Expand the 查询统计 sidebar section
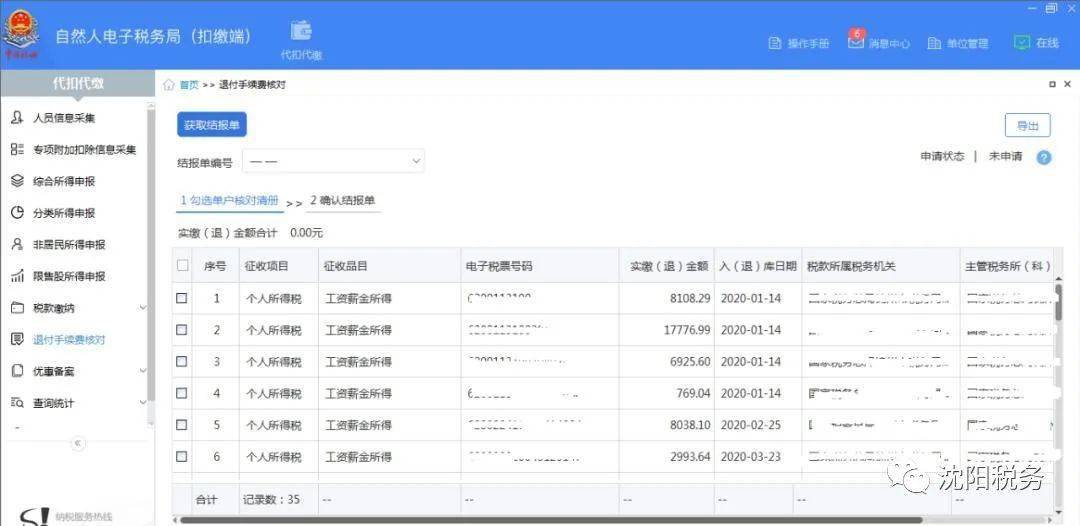 point(143,403)
